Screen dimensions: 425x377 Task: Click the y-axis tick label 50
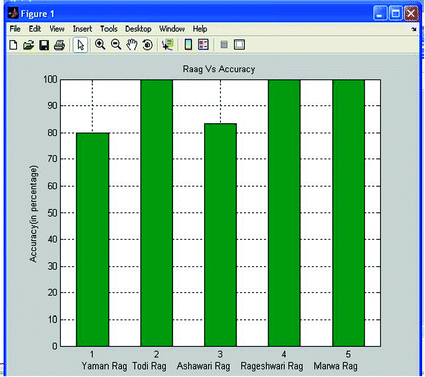click(x=52, y=213)
